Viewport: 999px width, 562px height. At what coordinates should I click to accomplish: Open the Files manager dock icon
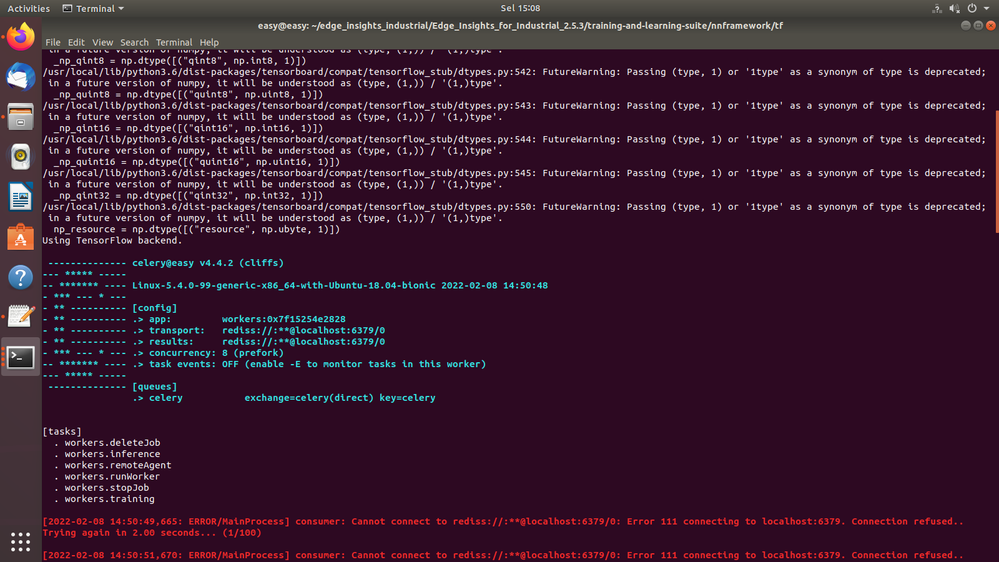(x=20, y=117)
